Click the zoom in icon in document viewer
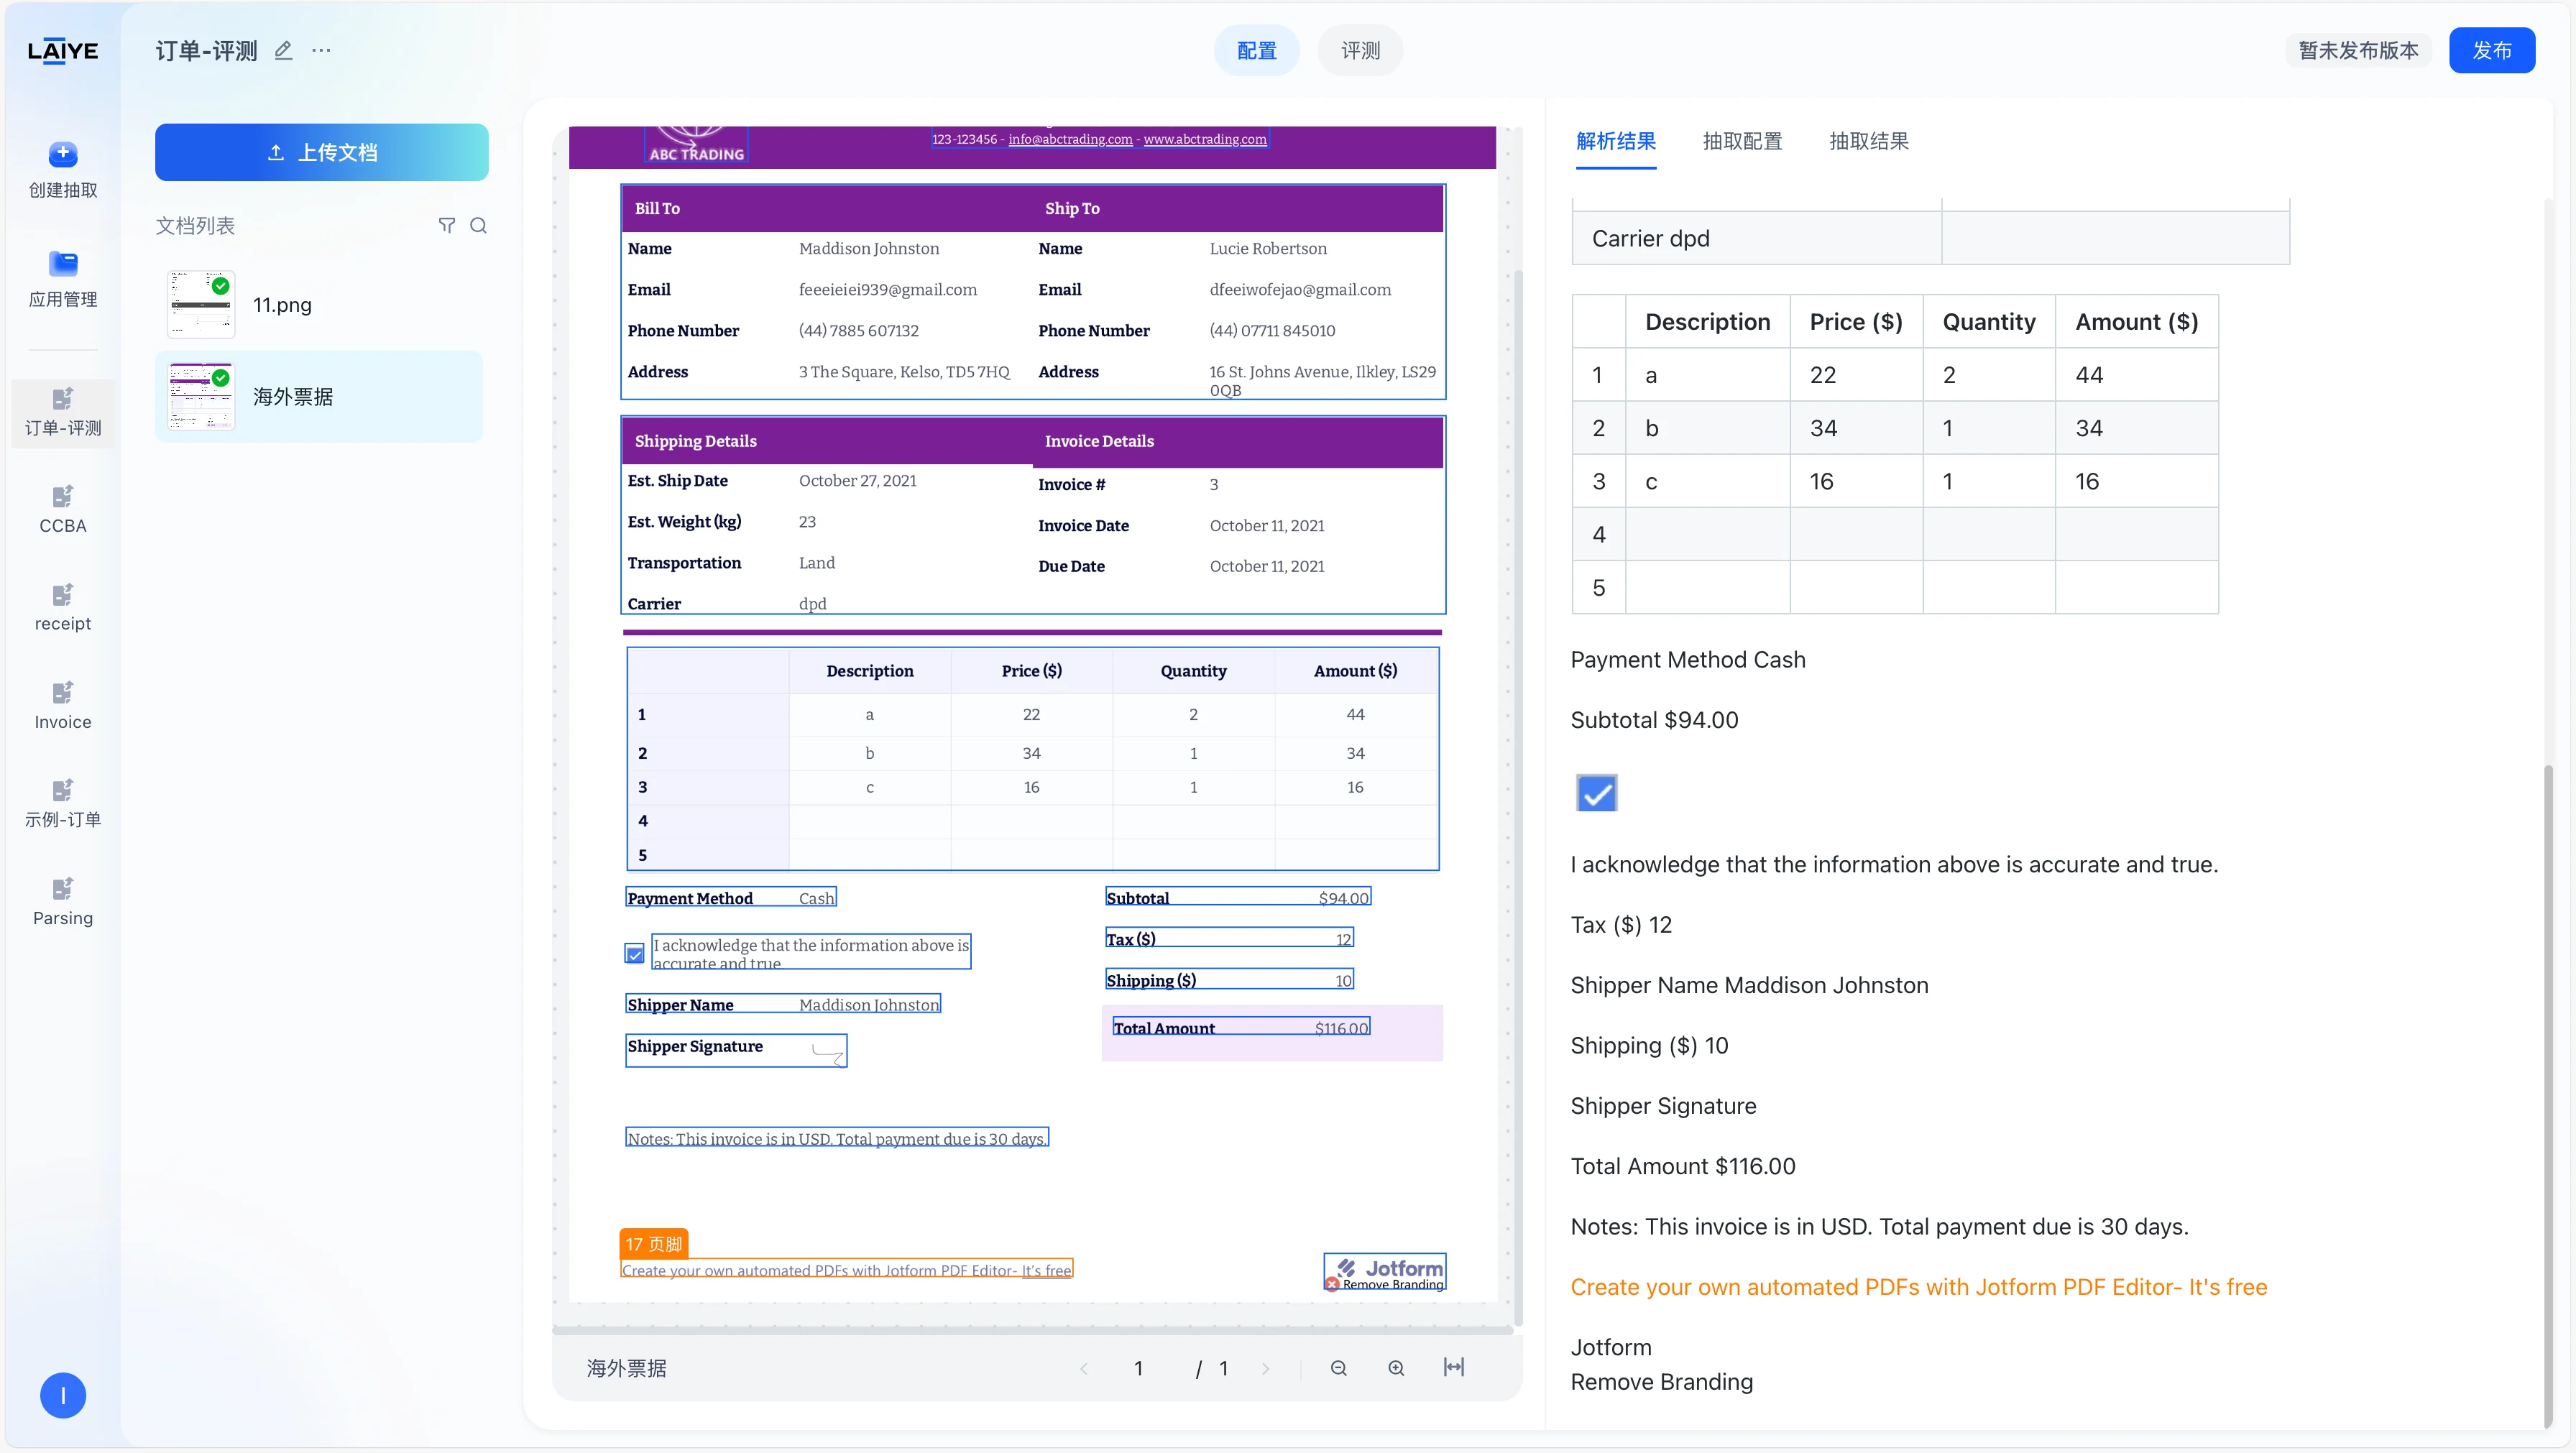Viewport: 2576px width, 1453px height. (x=1396, y=1367)
